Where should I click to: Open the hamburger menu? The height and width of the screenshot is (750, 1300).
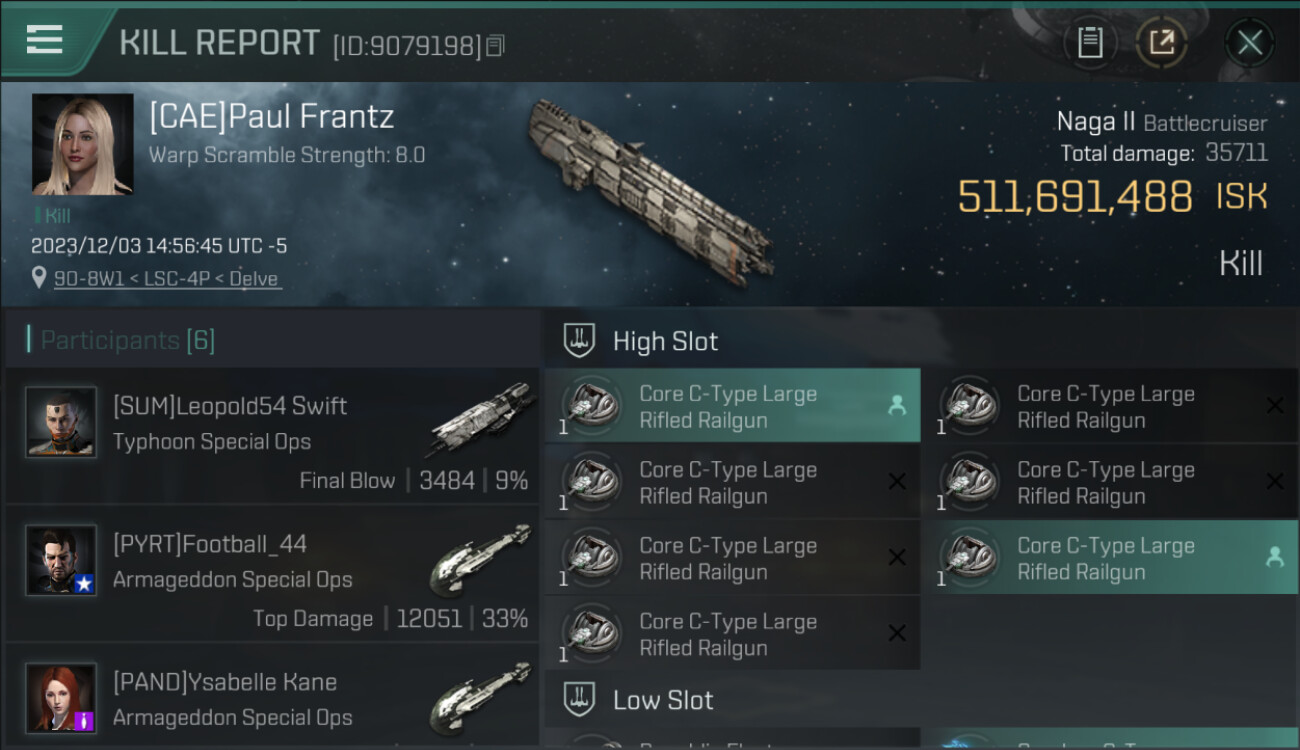[x=45, y=40]
